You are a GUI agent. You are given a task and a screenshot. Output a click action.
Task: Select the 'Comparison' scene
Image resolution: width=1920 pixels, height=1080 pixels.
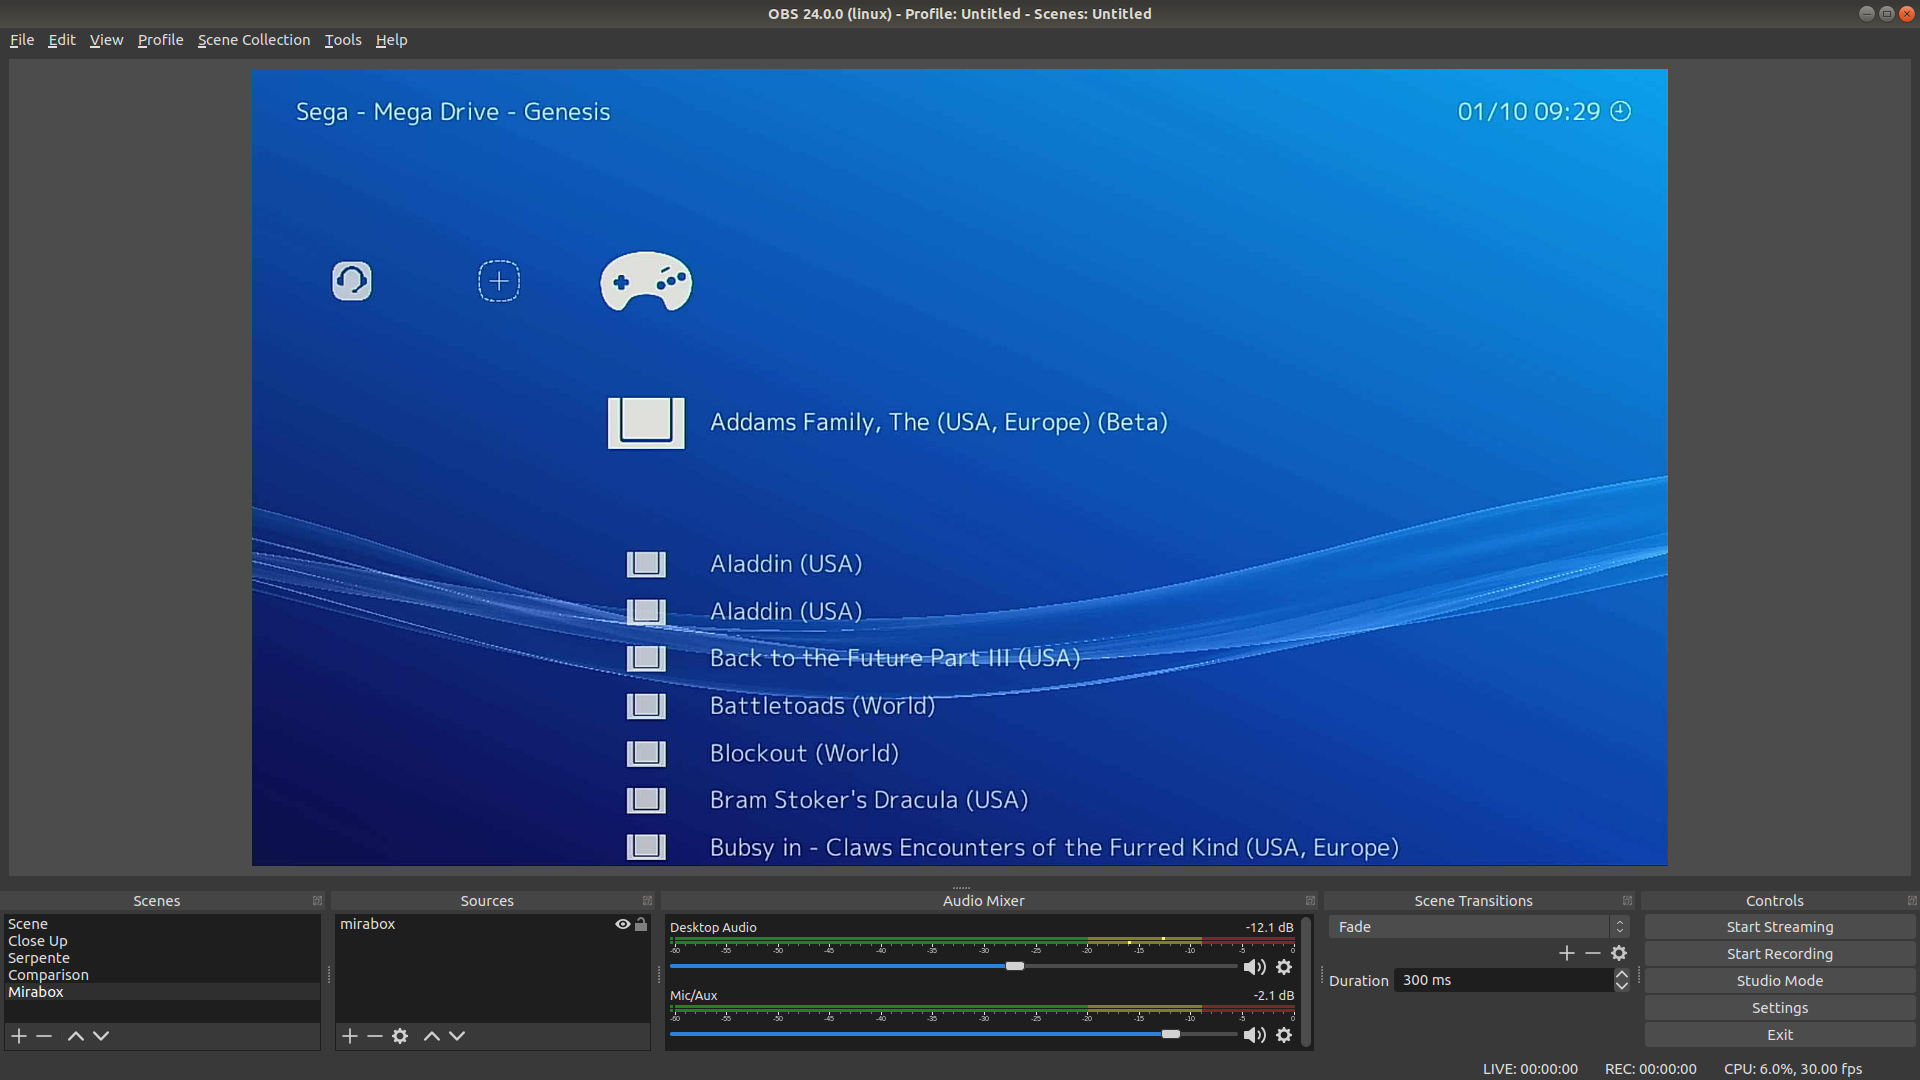point(162,975)
